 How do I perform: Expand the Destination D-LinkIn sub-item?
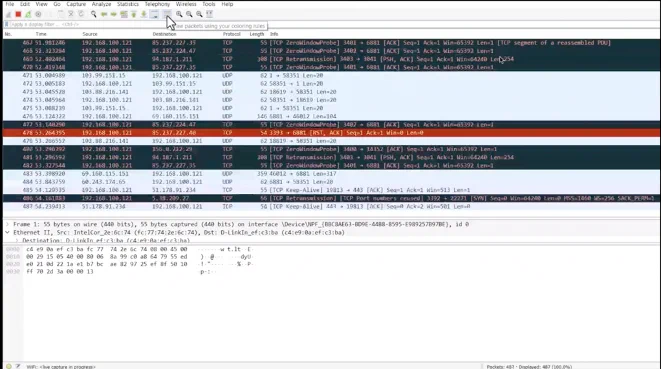pyautogui.click(x=16, y=240)
